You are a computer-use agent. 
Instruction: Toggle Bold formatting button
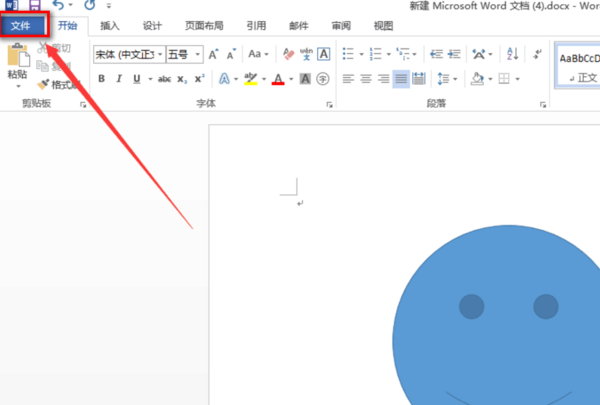[x=101, y=78]
